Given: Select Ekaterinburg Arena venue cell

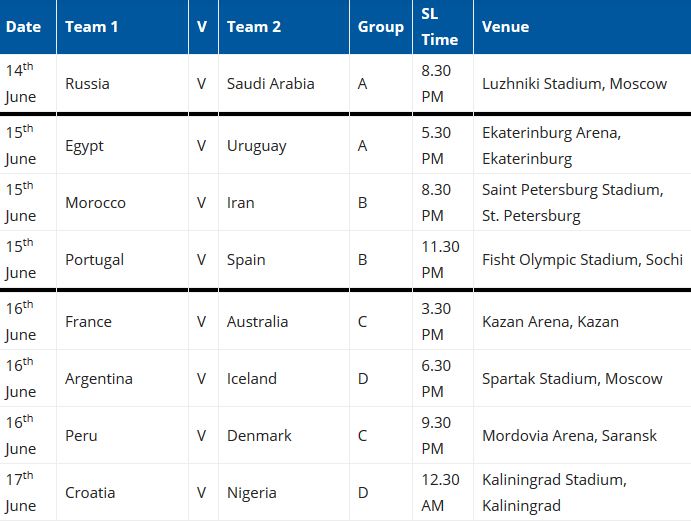Looking at the screenshot, I should click(x=582, y=145).
